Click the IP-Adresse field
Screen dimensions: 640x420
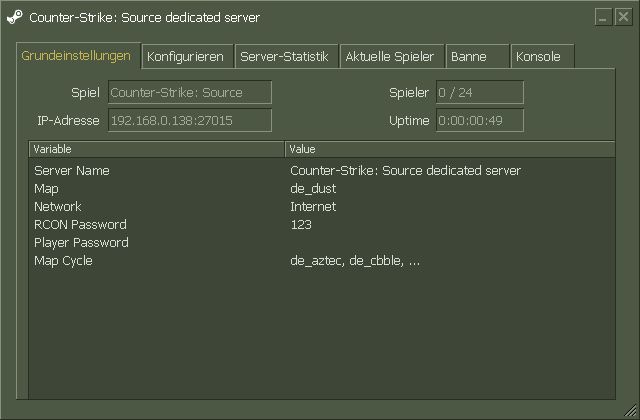pos(189,121)
